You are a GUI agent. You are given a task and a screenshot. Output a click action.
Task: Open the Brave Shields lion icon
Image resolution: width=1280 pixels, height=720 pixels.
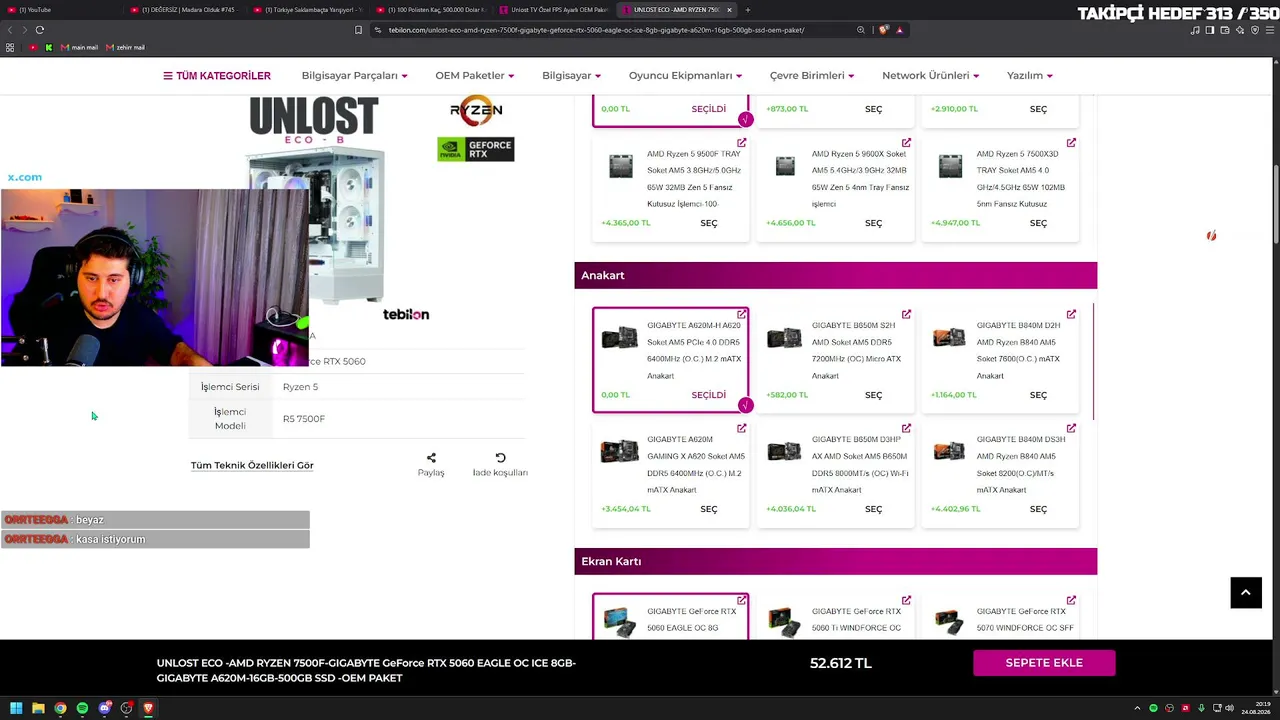884,30
